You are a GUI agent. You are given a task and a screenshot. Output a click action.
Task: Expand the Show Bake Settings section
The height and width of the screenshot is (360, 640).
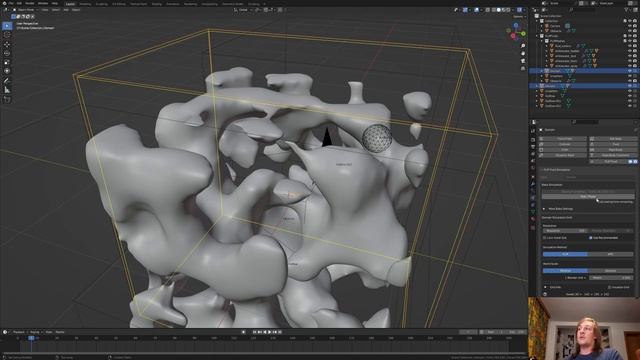(x=544, y=209)
